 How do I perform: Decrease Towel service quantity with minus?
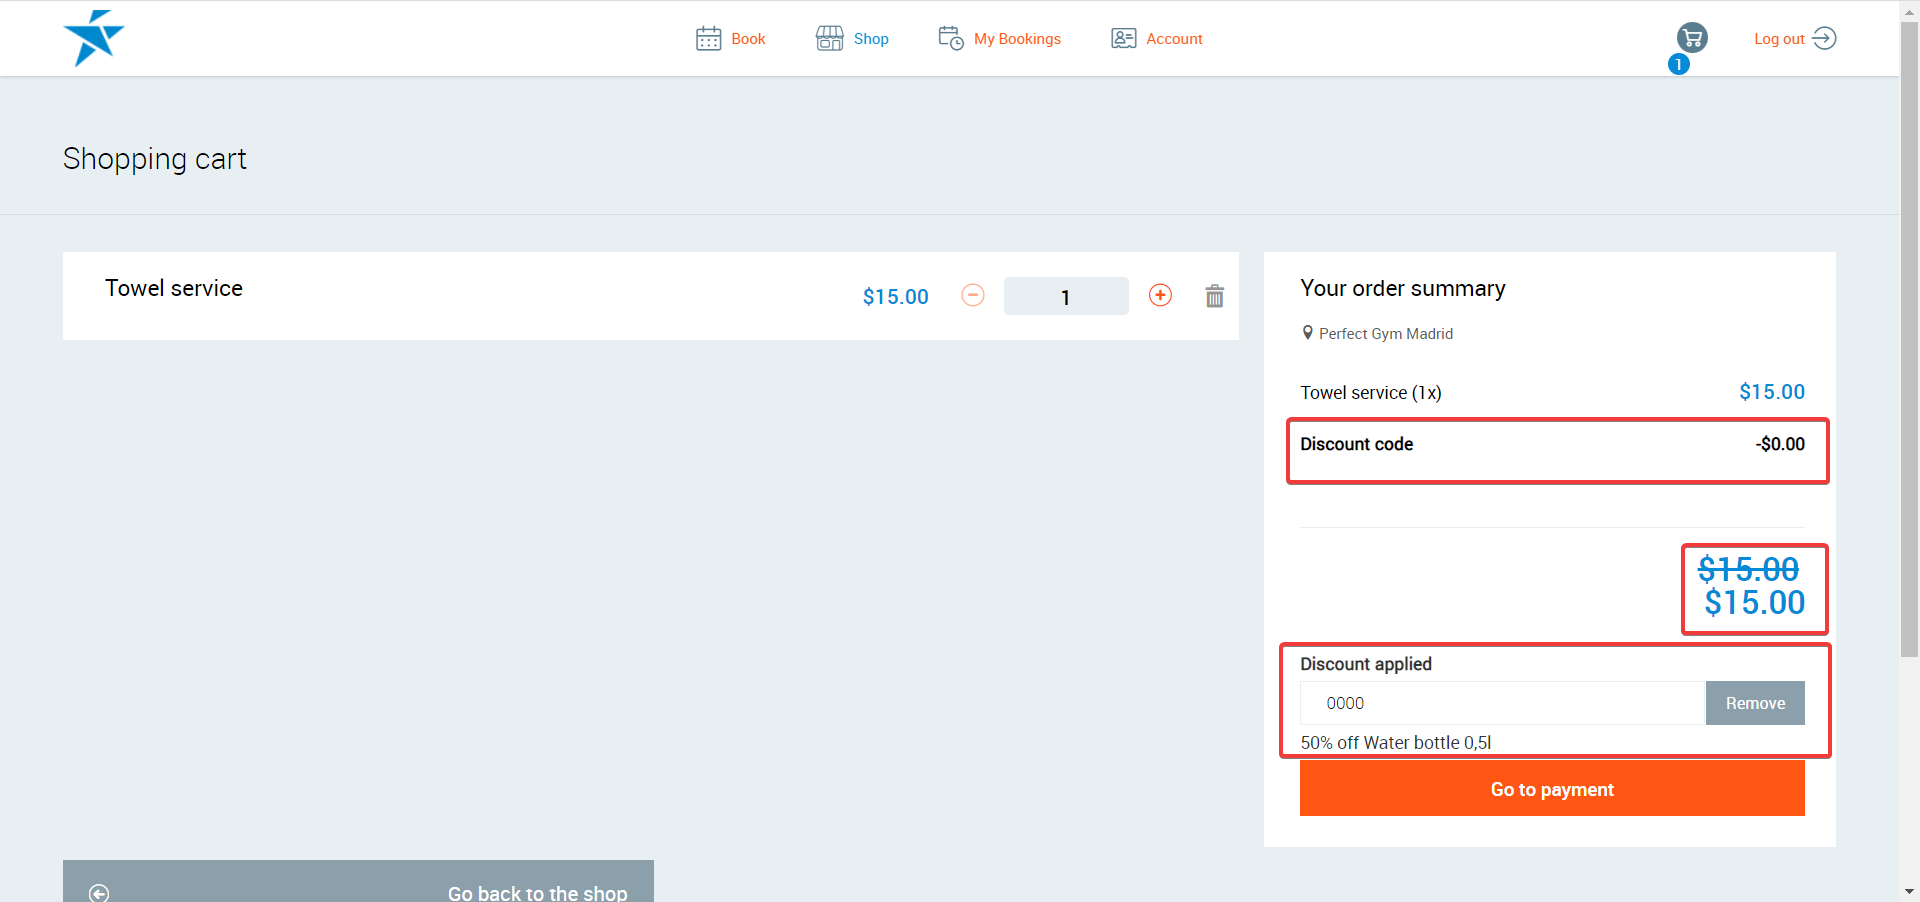(x=973, y=295)
